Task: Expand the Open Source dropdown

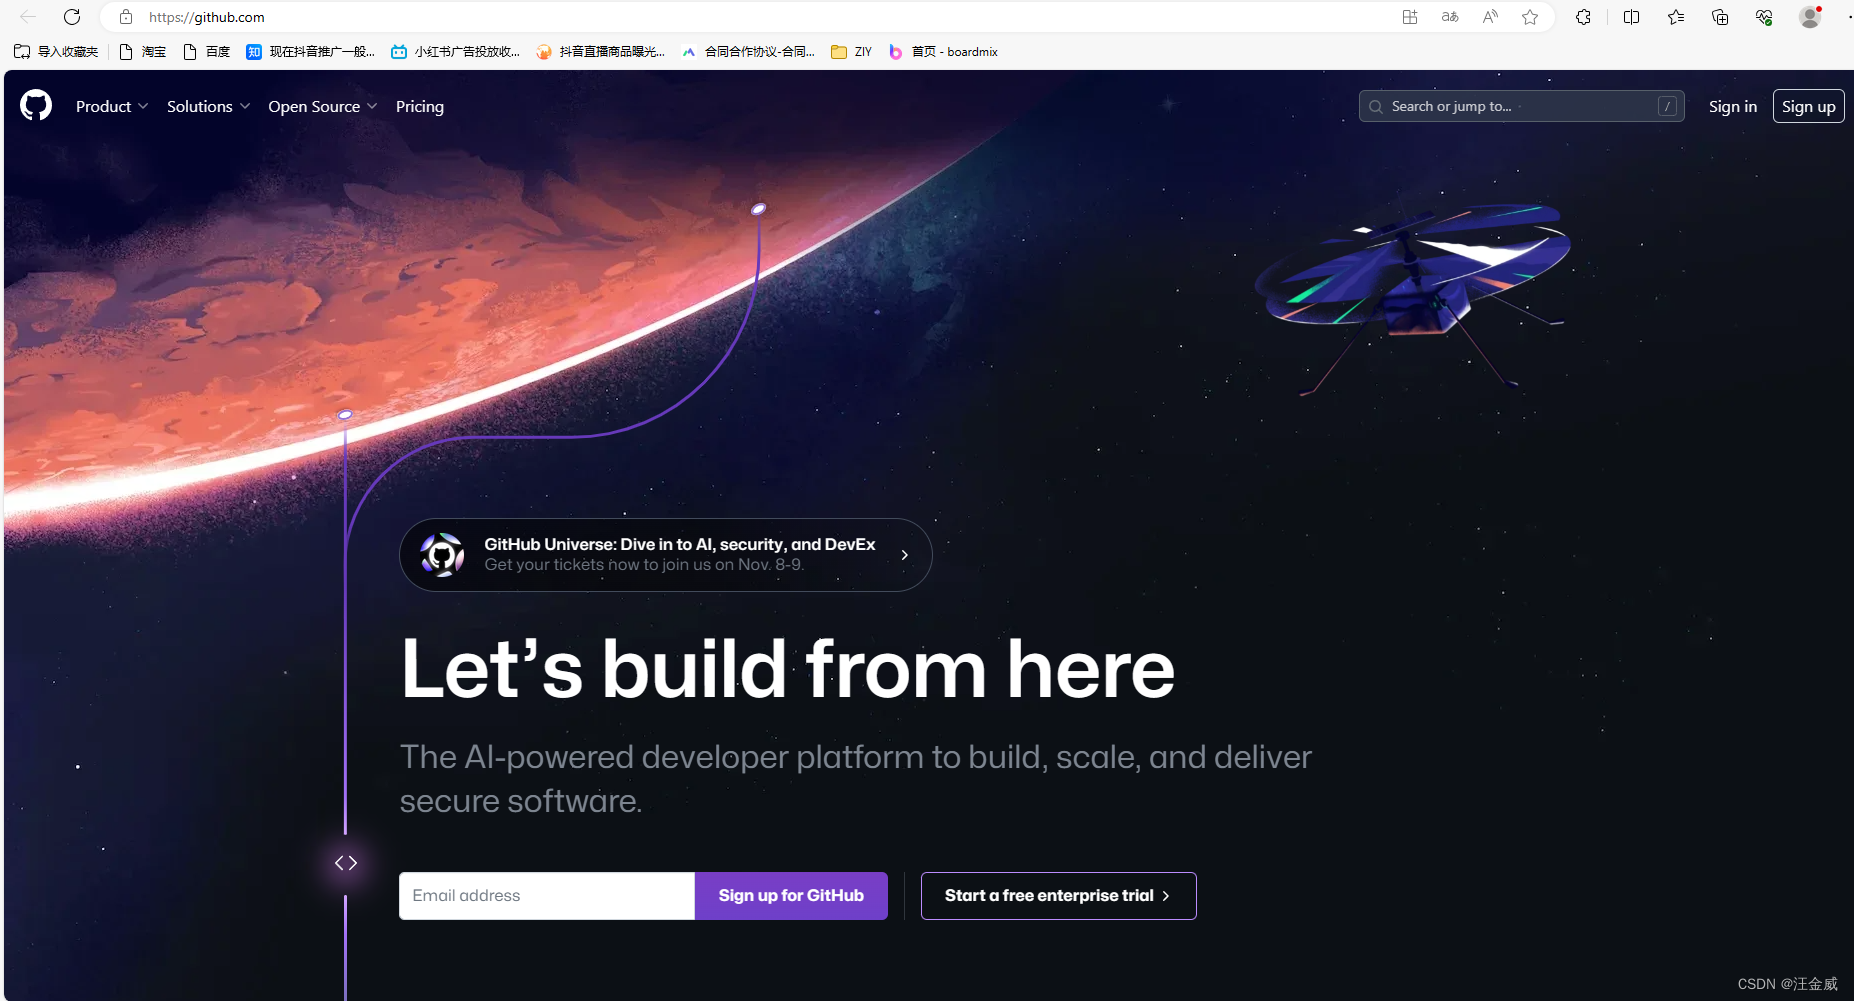Action: pos(322,106)
